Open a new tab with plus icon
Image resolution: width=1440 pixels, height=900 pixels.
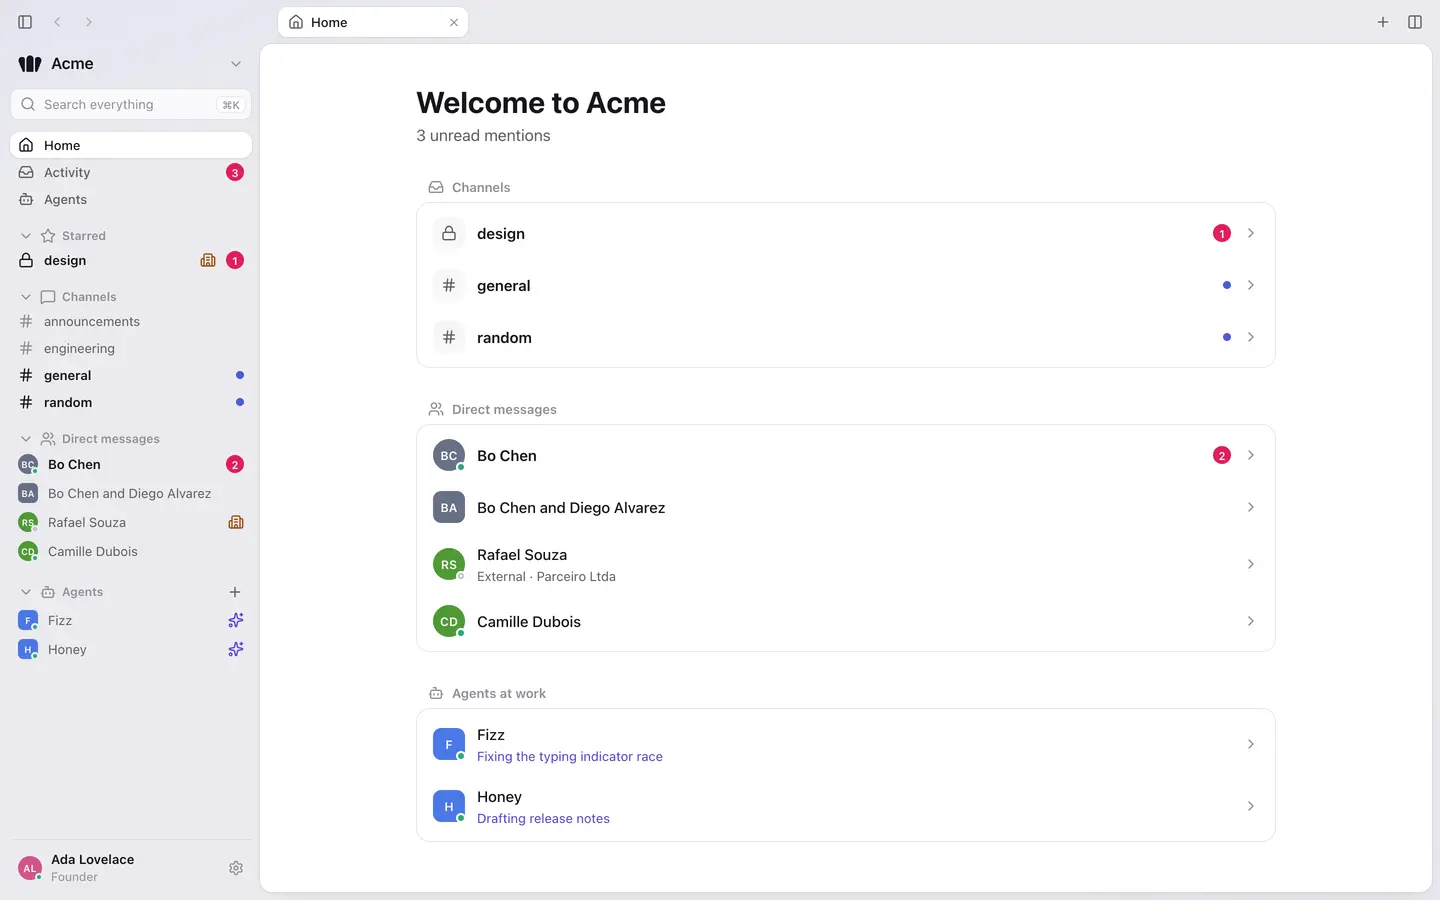(1383, 22)
